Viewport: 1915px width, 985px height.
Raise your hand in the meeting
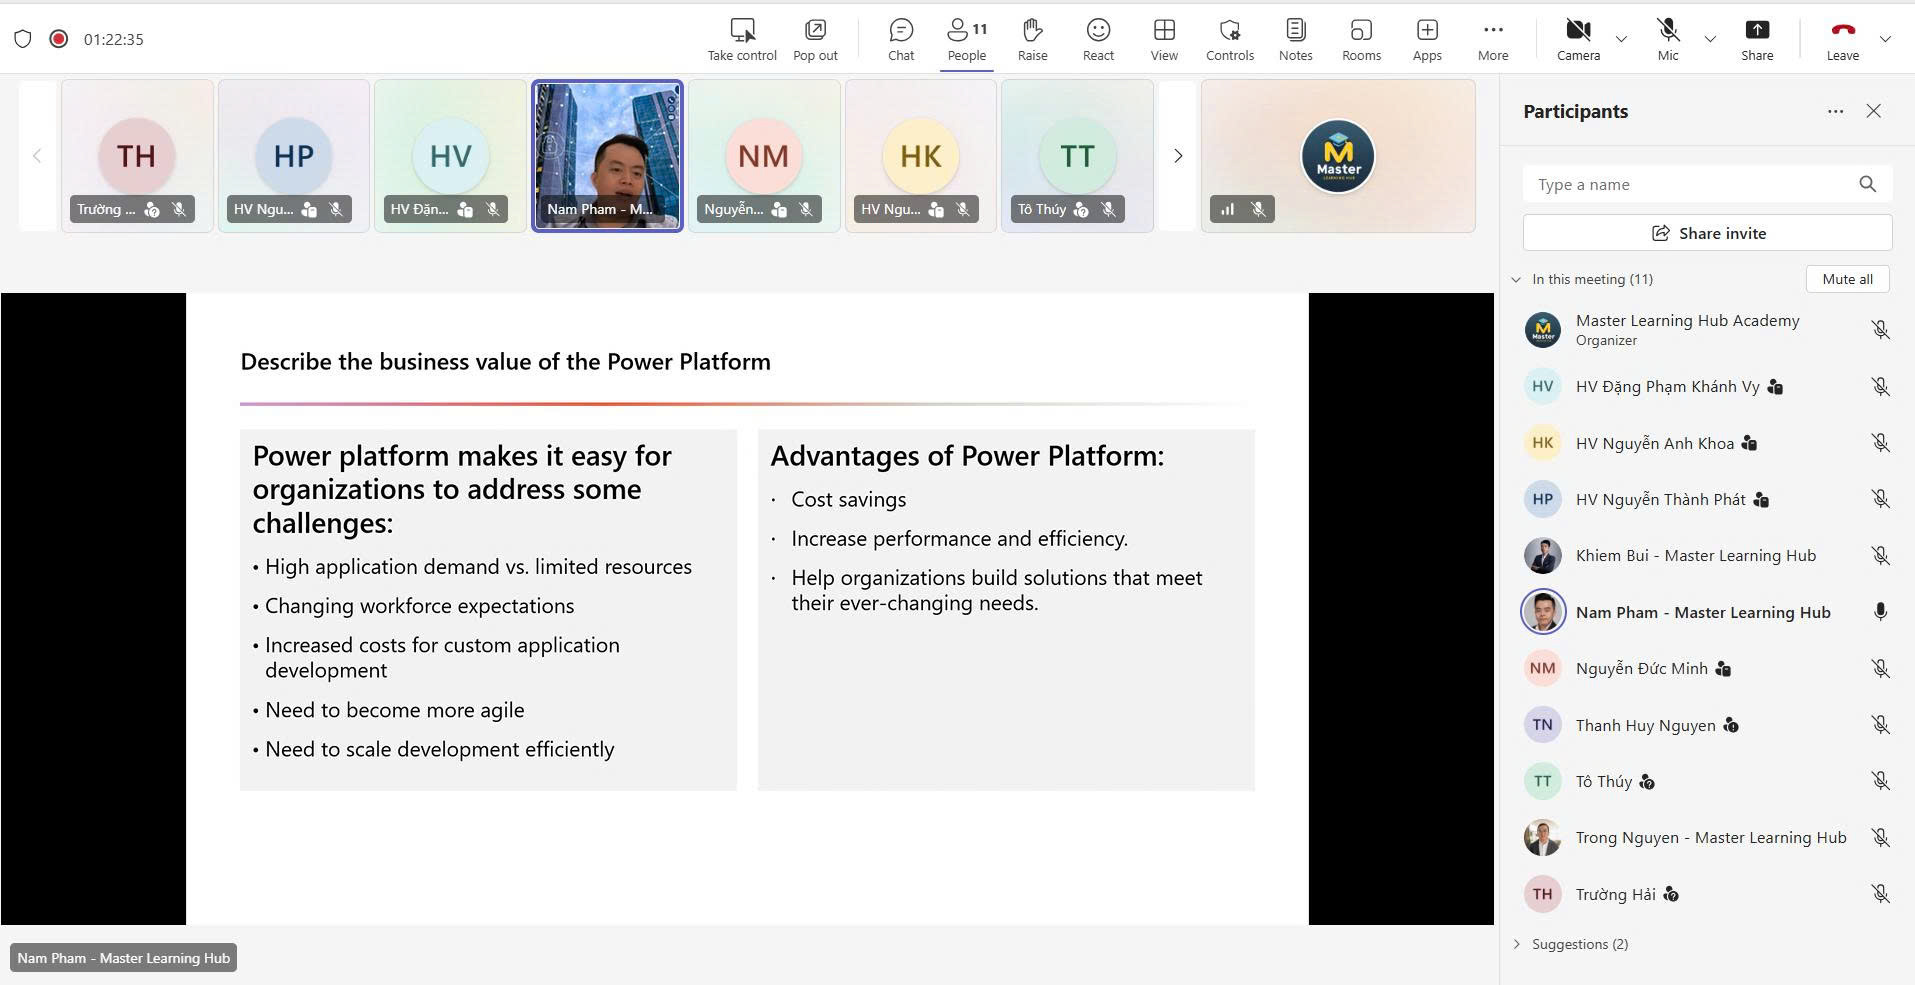tap(1032, 39)
